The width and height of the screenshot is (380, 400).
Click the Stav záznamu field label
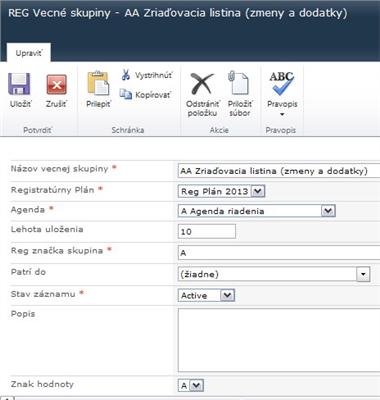click(43, 294)
